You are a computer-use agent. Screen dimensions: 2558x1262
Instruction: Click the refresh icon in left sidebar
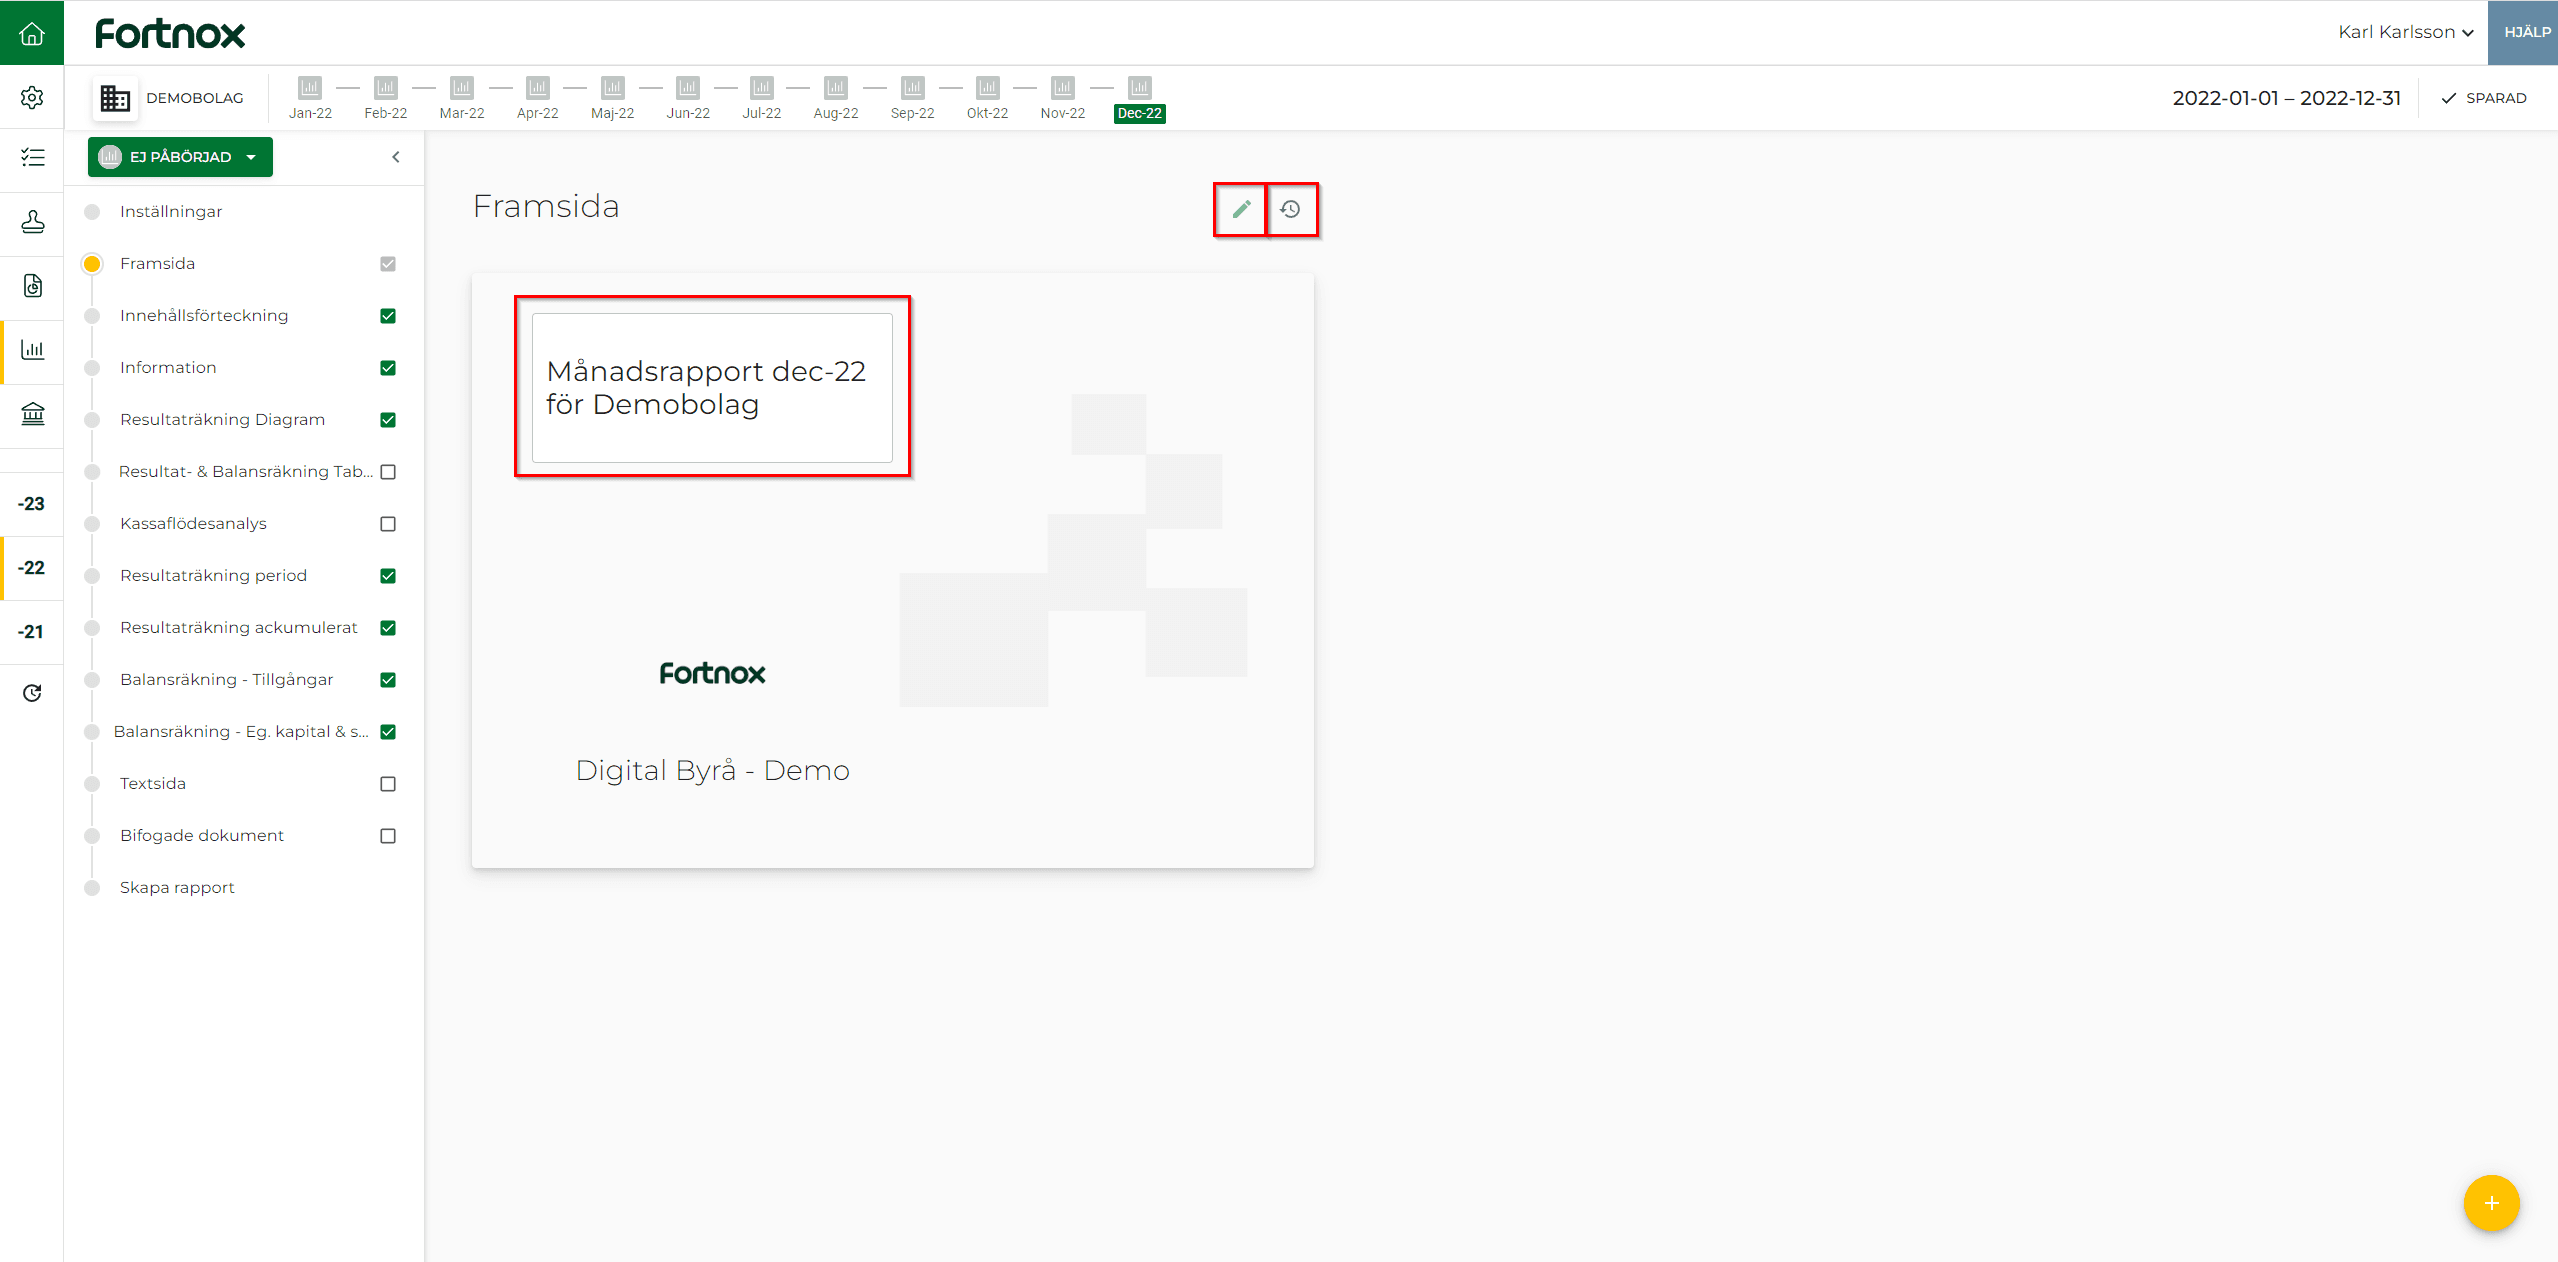[x=32, y=693]
